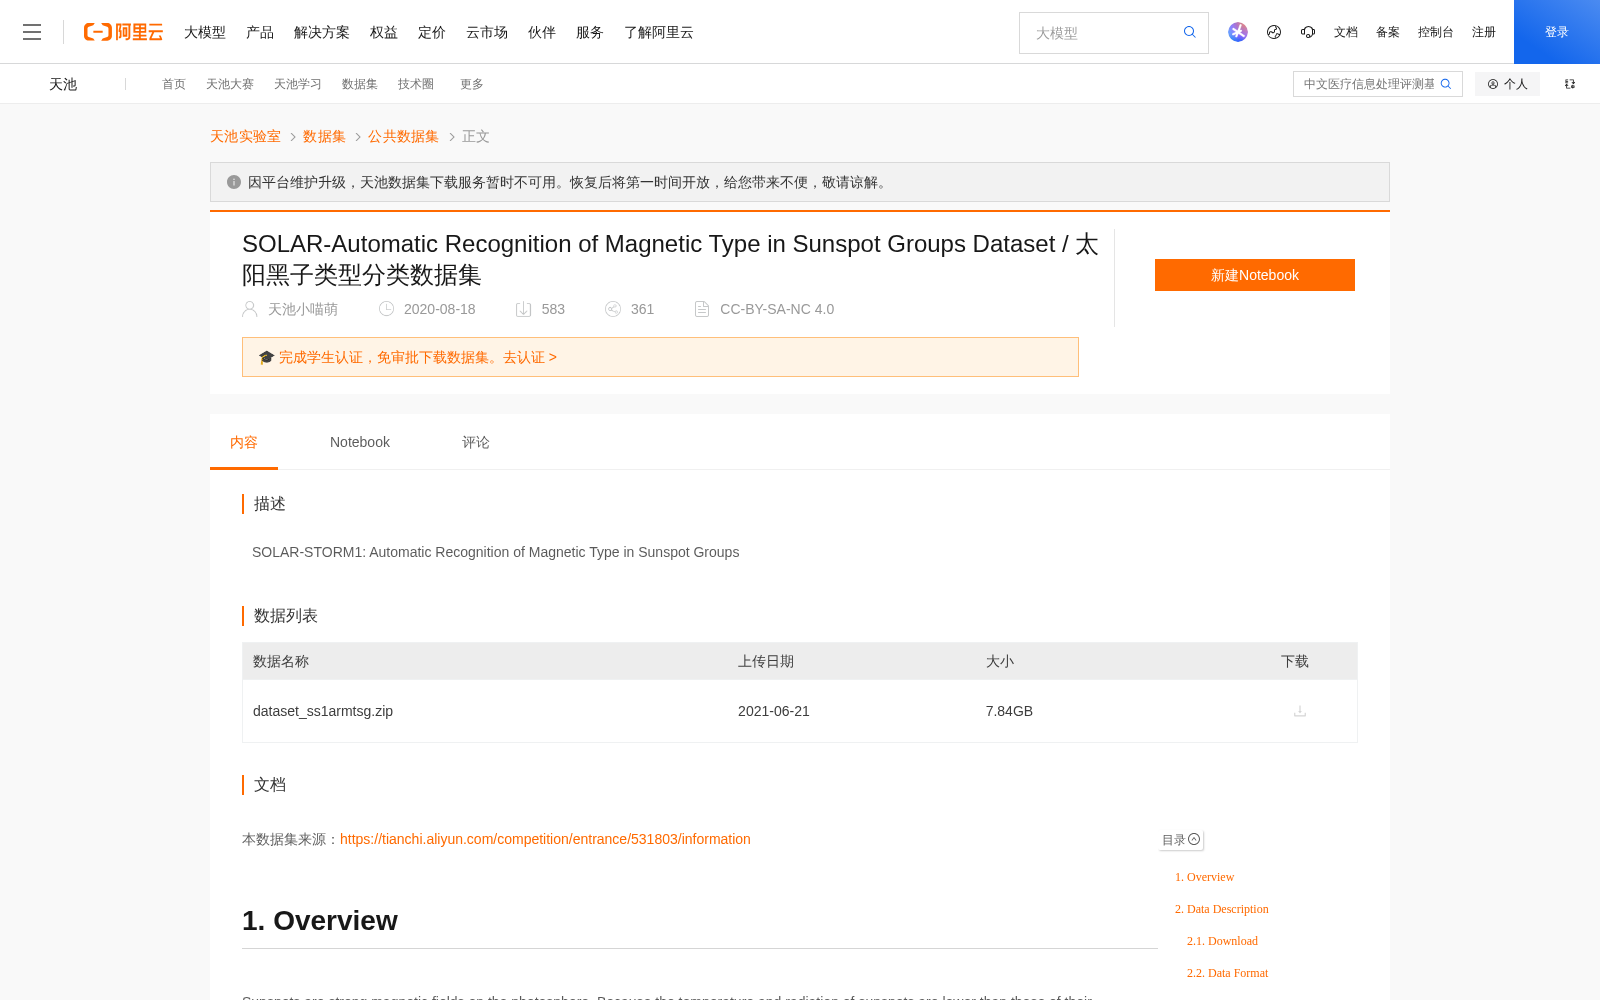Click the 天池小喵萌 author name
The width and height of the screenshot is (1600, 1000).
303,309
